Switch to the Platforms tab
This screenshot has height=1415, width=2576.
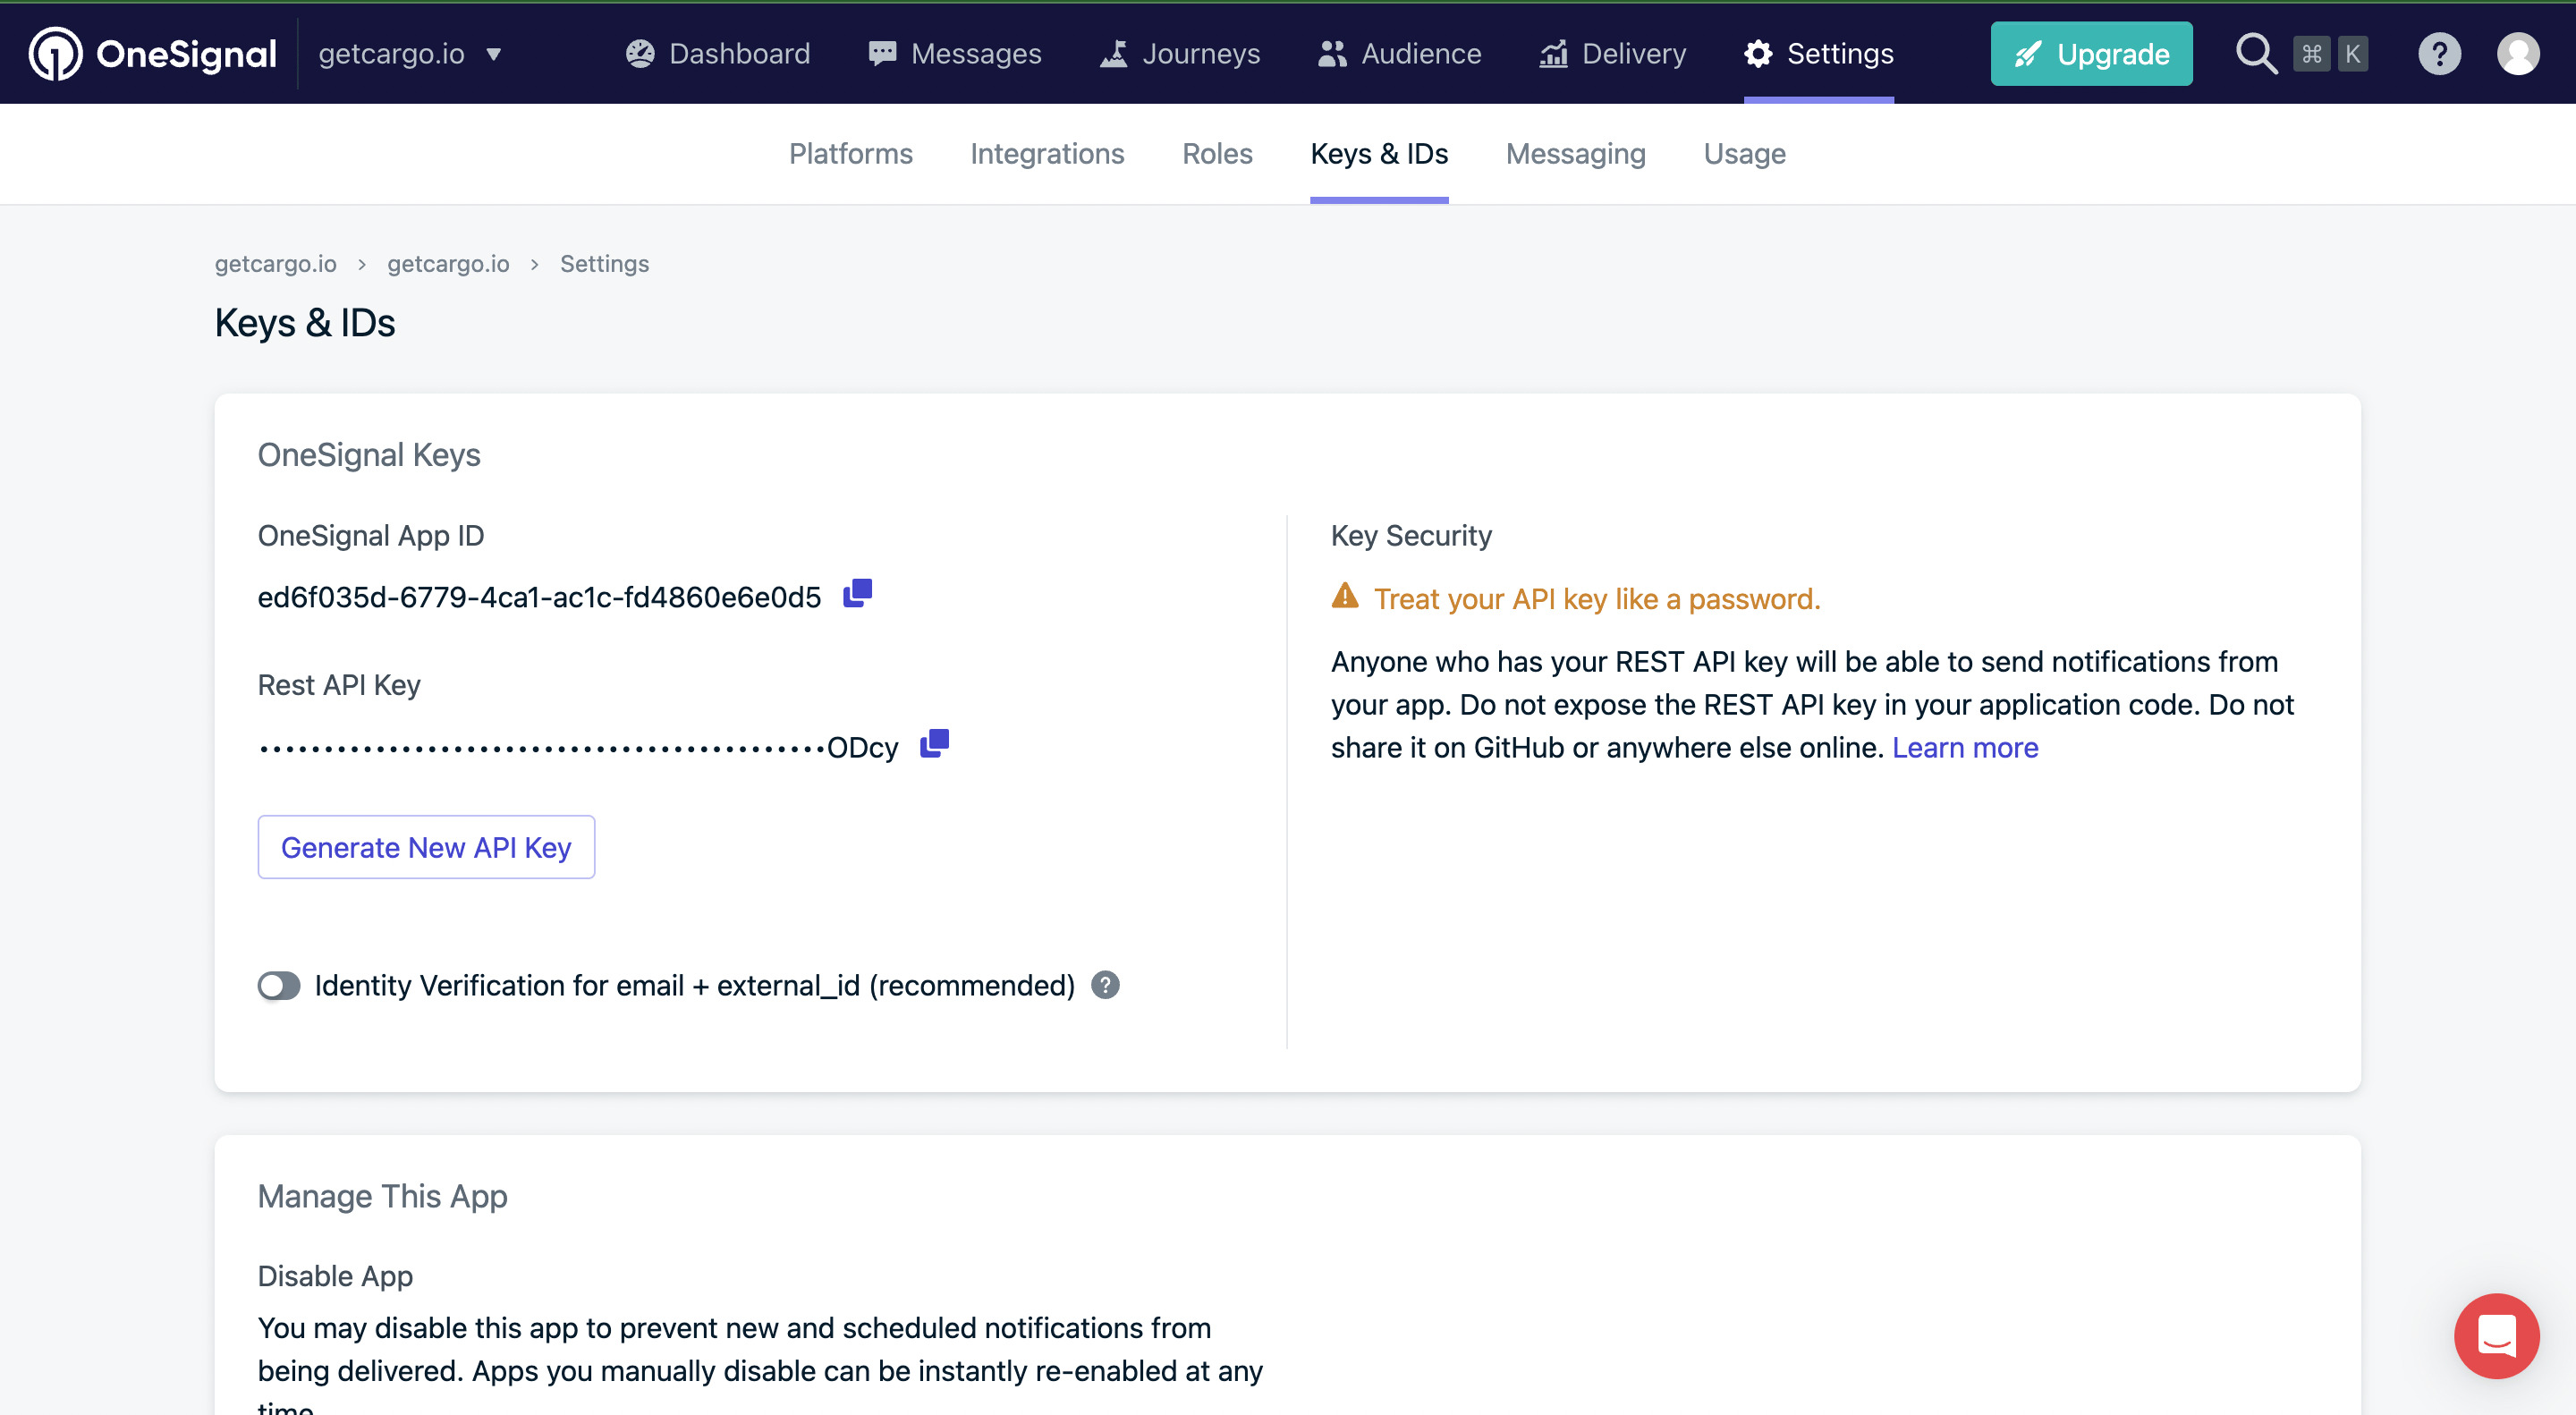[850, 153]
